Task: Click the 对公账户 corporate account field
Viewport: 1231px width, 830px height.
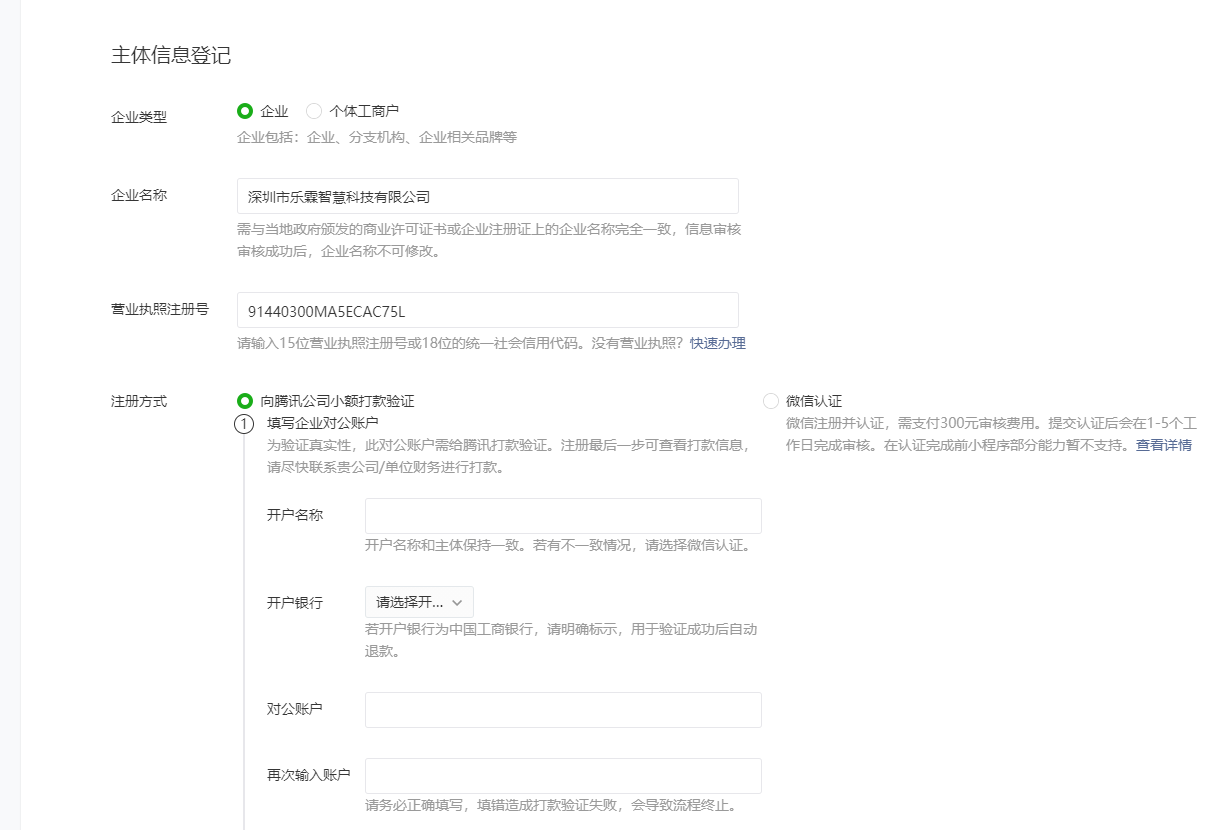Action: 563,710
